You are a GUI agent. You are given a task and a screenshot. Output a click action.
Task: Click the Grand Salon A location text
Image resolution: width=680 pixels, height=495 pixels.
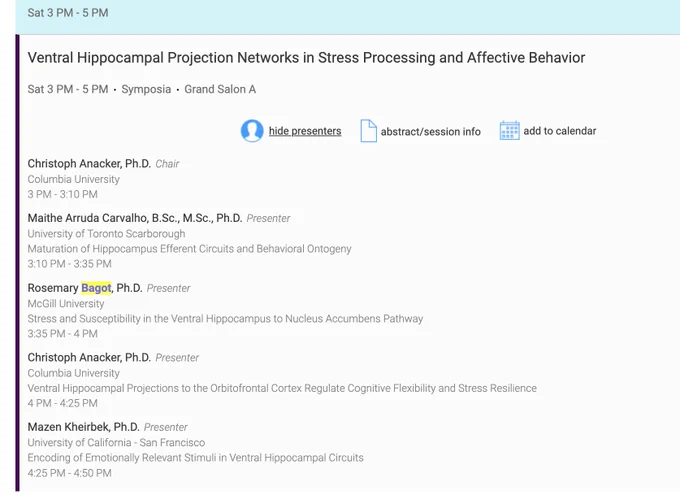(x=220, y=89)
